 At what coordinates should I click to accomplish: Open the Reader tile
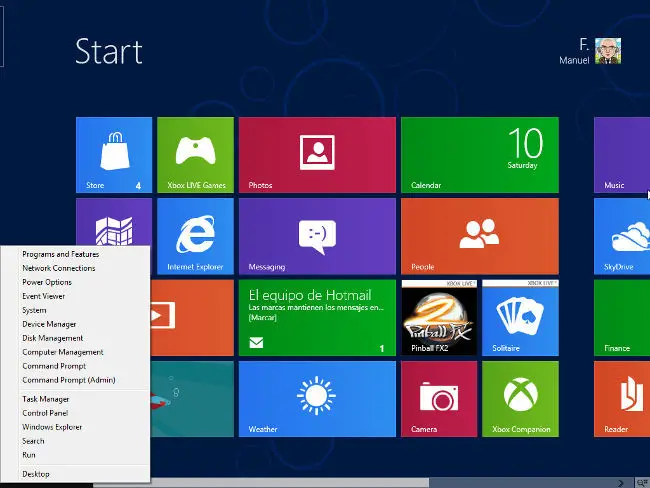point(622,399)
